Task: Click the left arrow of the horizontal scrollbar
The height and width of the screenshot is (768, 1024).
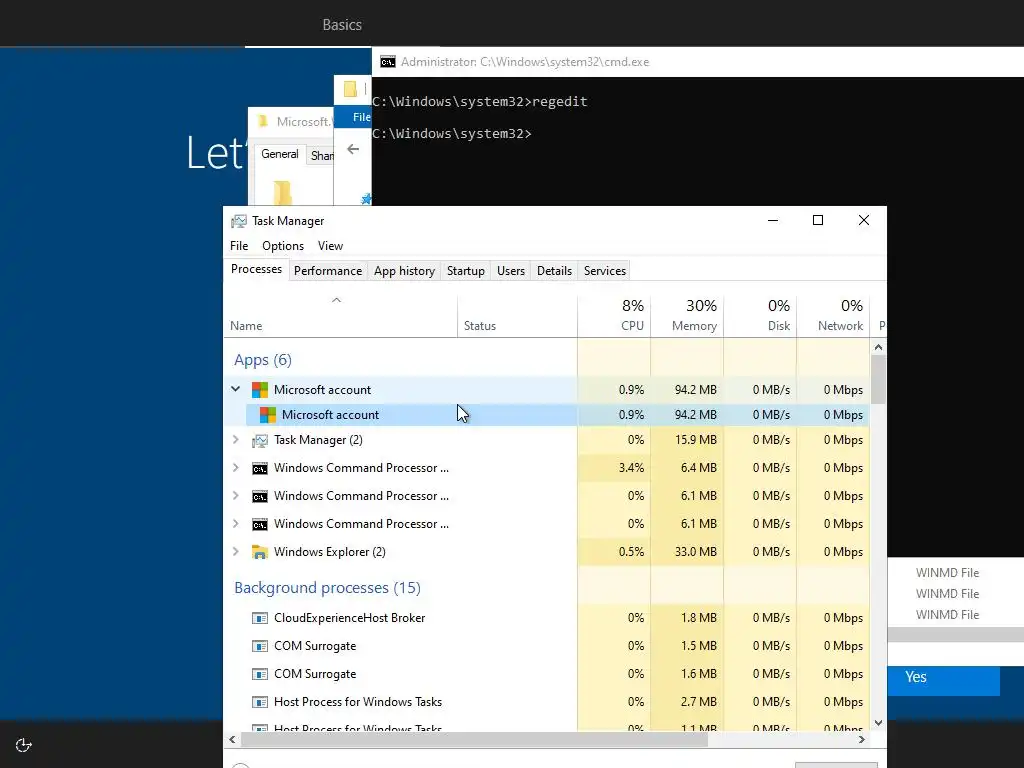Action: tap(232, 740)
